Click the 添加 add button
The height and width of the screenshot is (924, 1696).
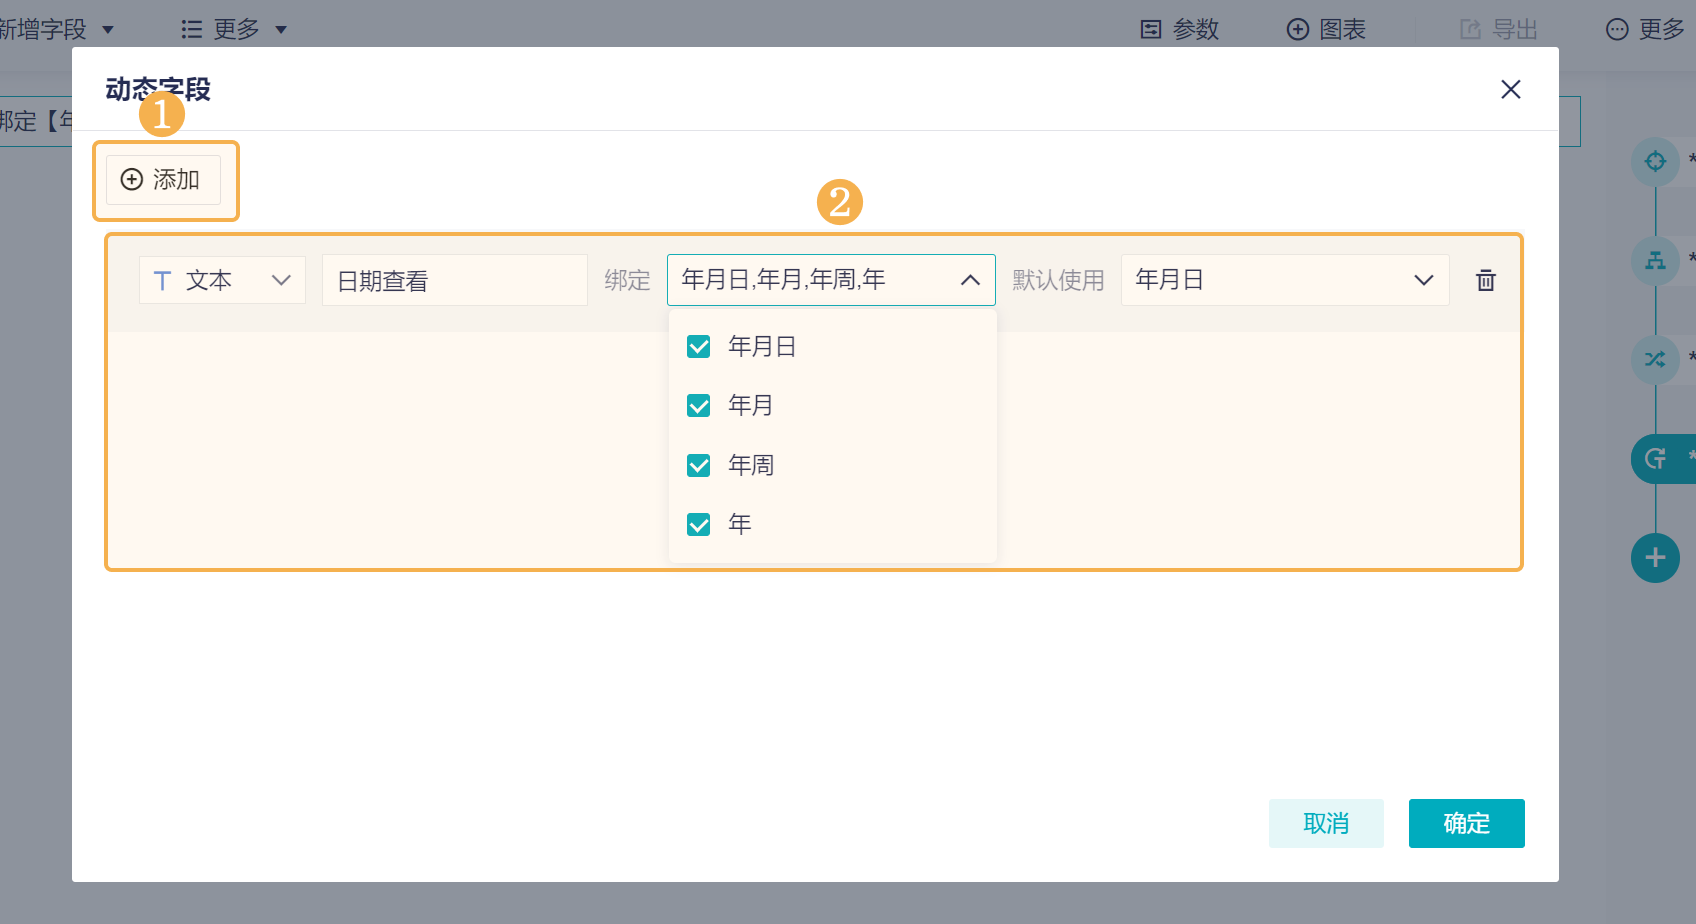[x=163, y=180]
